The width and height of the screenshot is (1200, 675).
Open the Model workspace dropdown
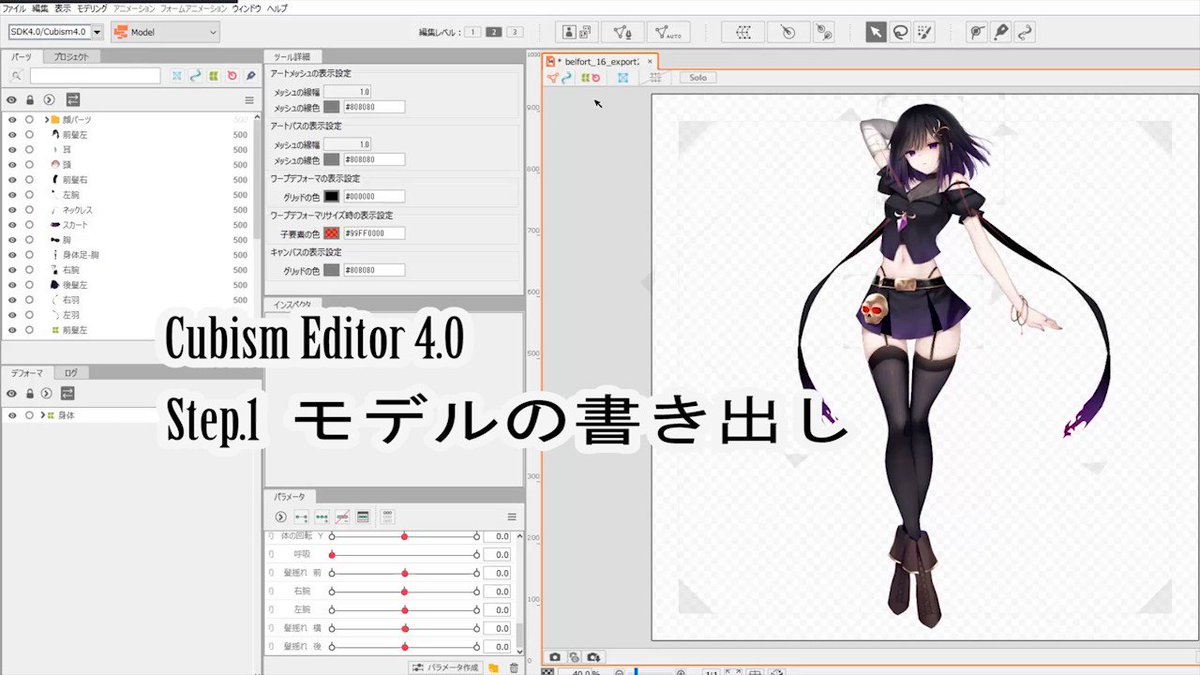(165, 32)
